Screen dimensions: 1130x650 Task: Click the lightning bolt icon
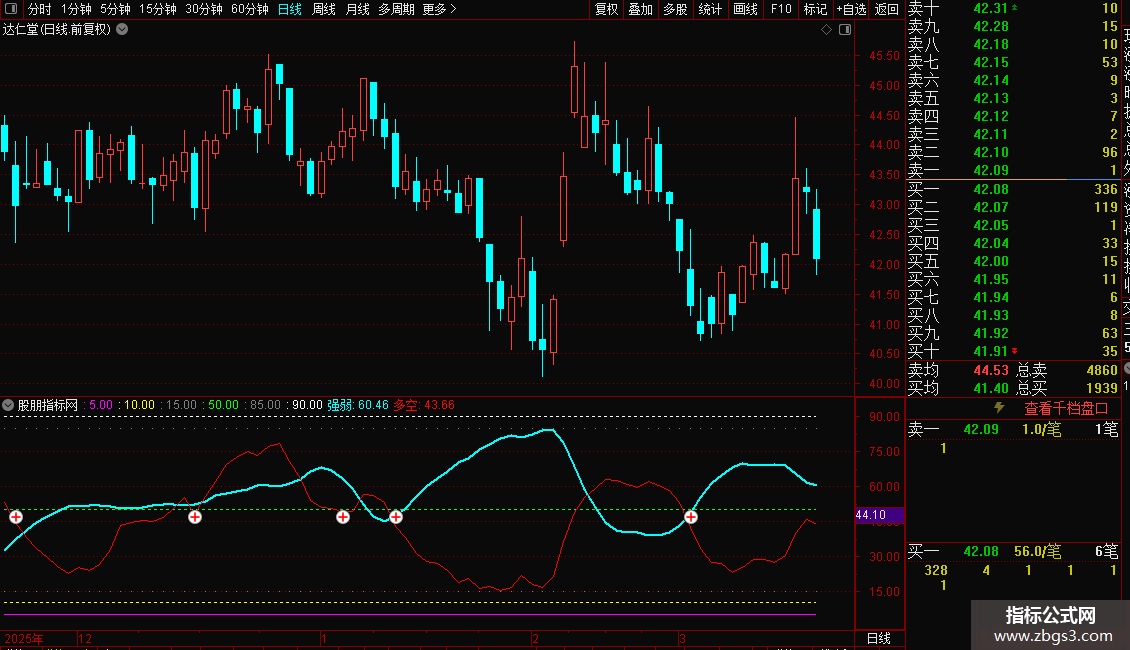pos(998,408)
